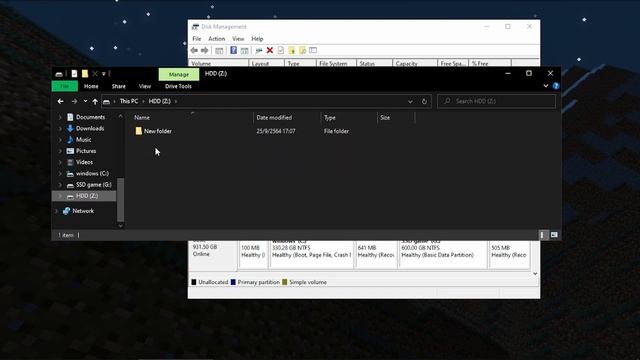Collapse the ribbon using the chevron
The height and width of the screenshot is (360, 640).
(x=546, y=86)
